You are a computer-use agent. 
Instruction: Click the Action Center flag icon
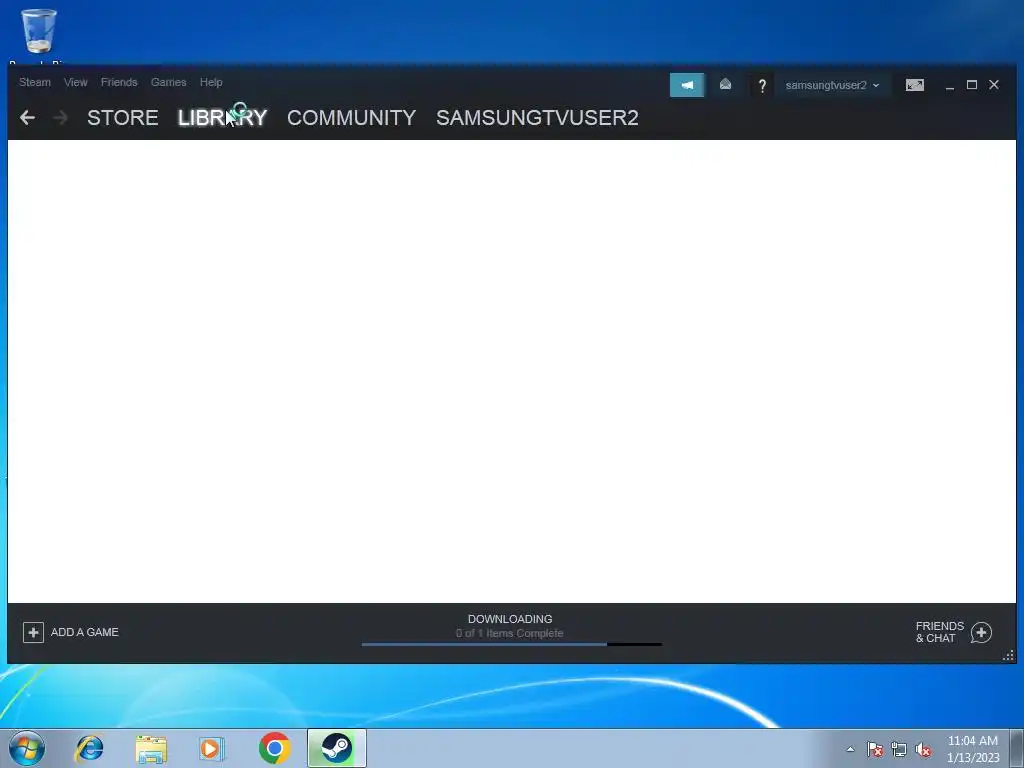(x=875, y=750)
